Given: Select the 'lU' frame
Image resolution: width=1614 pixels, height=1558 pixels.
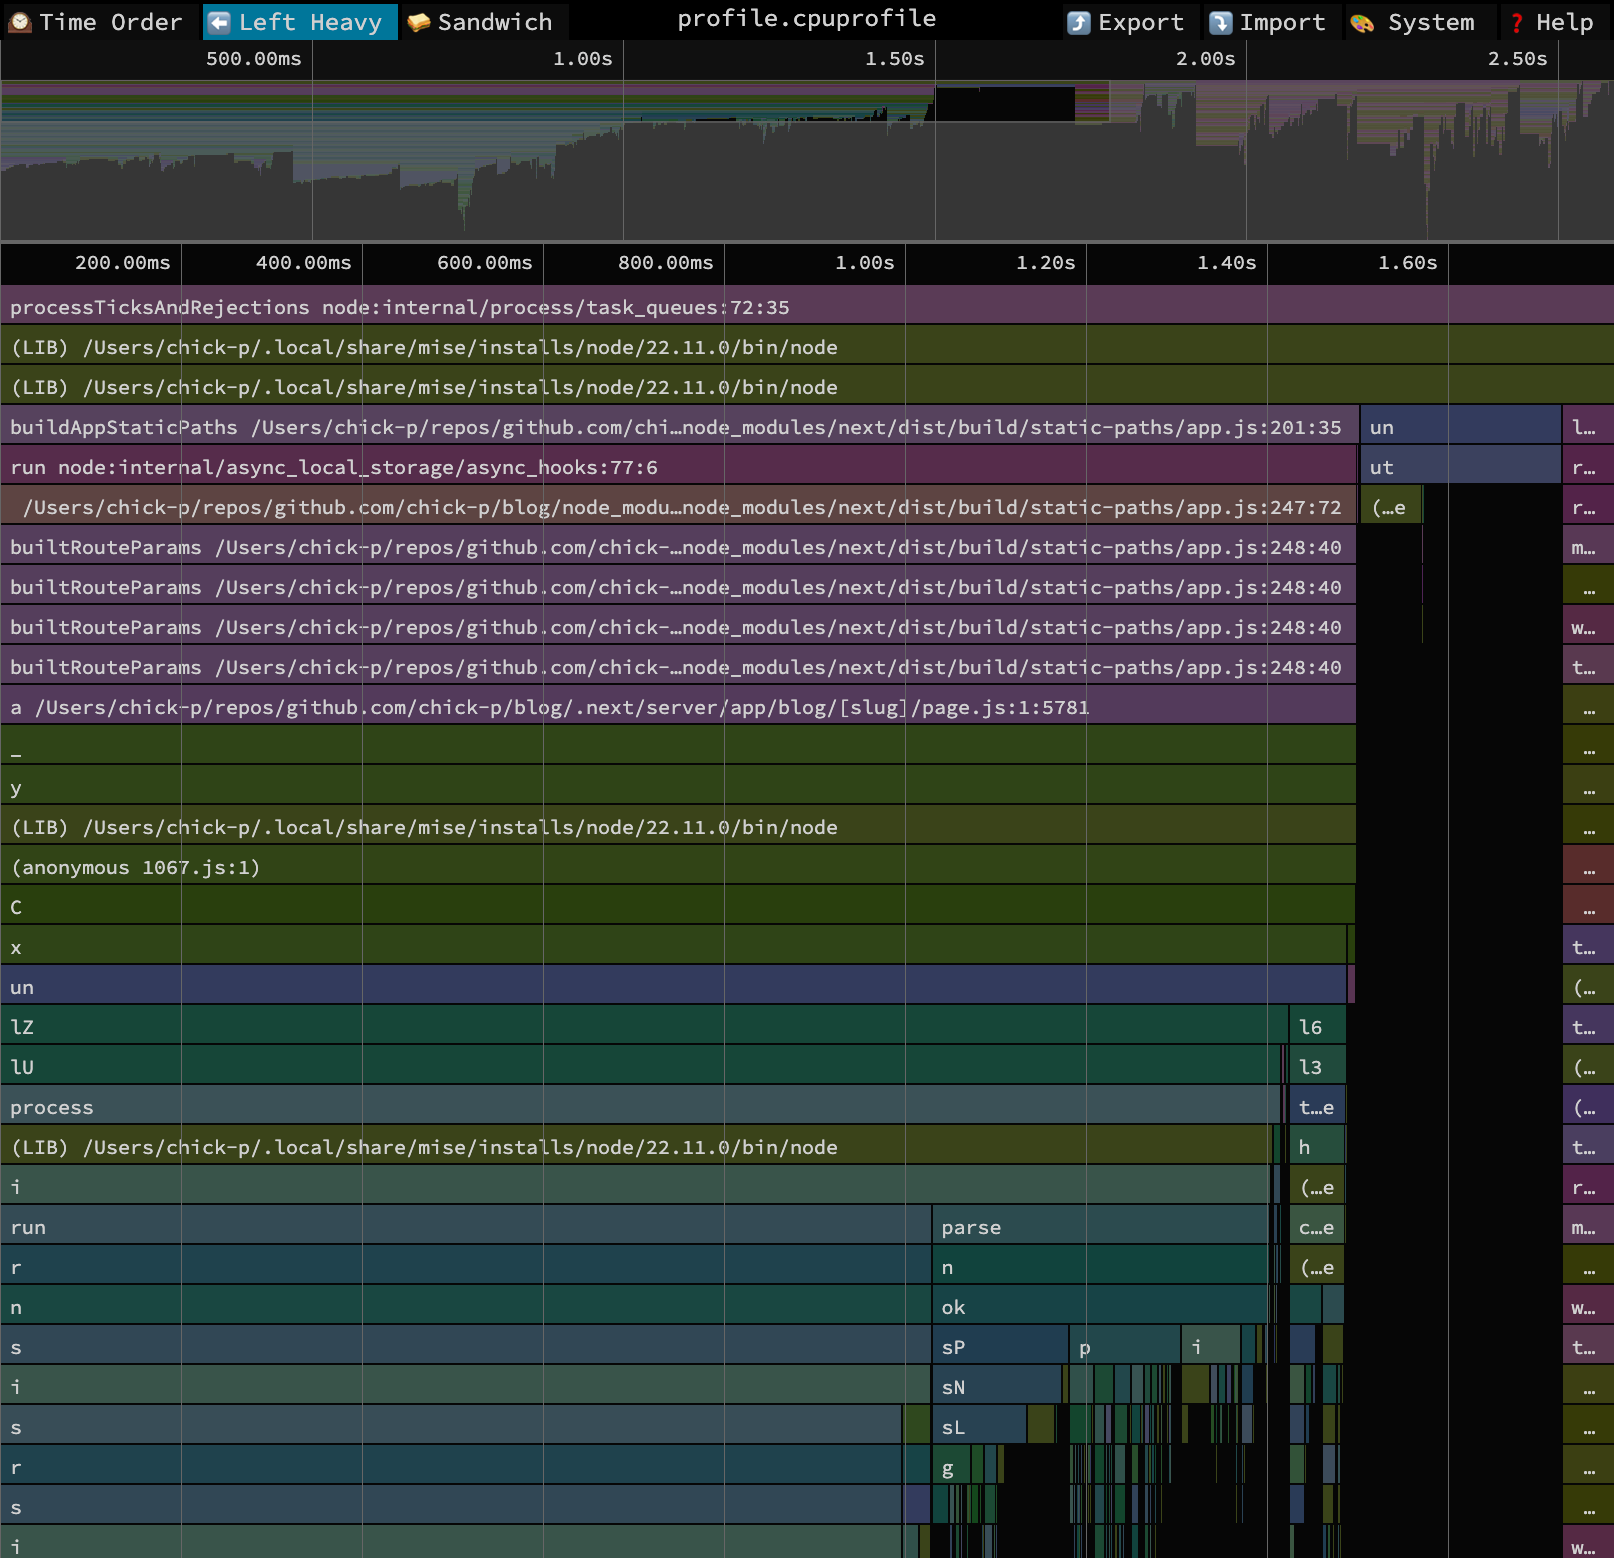Looking at the screenshot, I should tap(640, 1065).
